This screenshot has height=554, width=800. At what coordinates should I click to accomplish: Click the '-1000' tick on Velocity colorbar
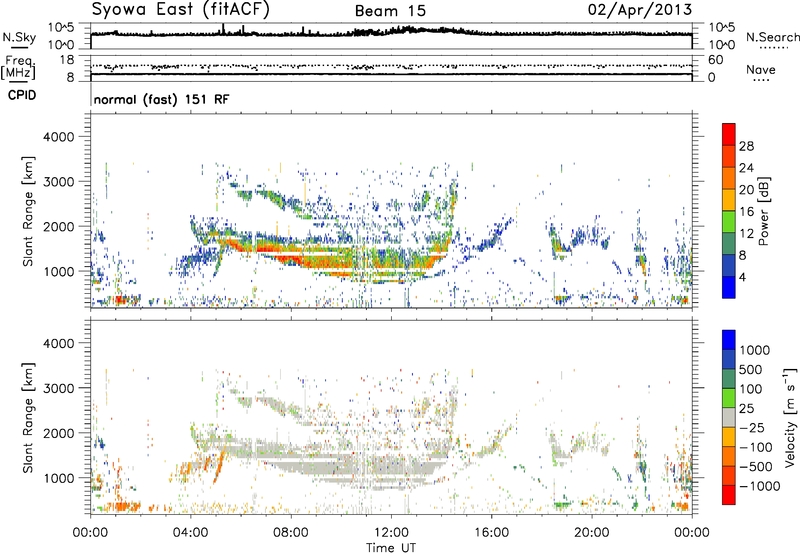(759, 486)
